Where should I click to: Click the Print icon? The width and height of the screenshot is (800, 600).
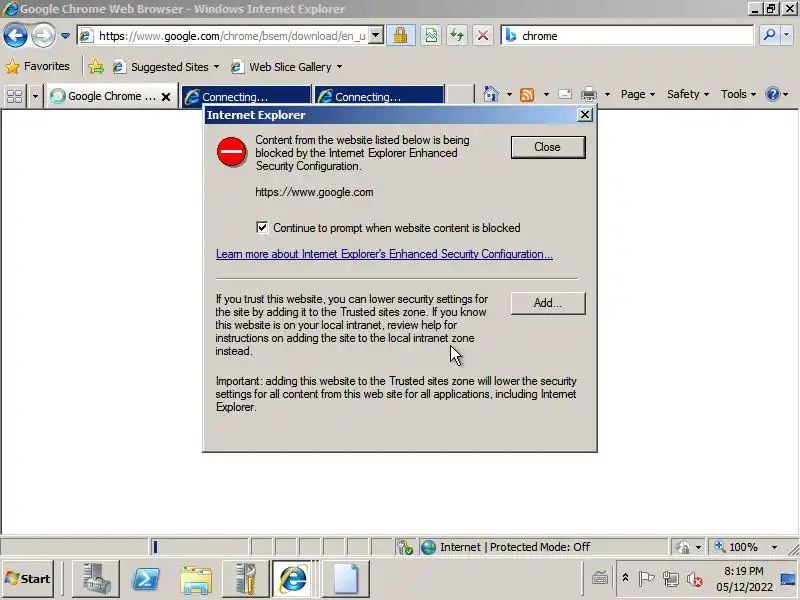point(589,94)
